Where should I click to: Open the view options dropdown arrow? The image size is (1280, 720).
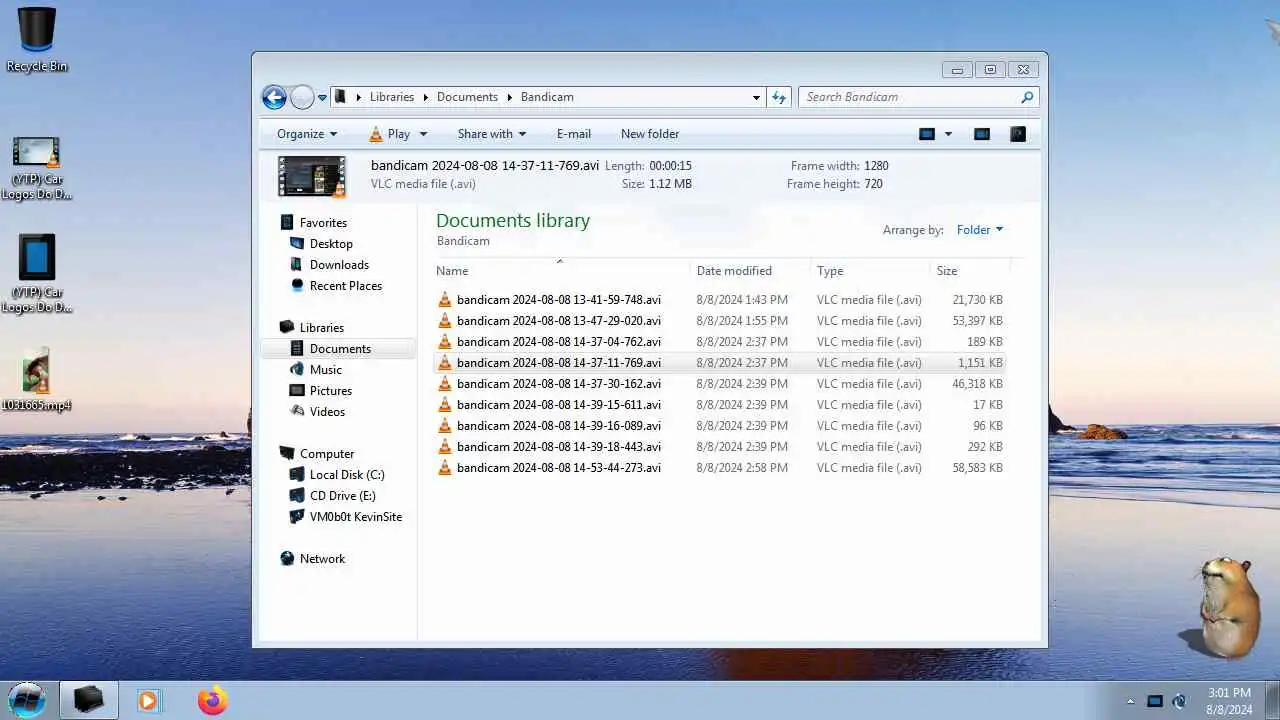948,134
